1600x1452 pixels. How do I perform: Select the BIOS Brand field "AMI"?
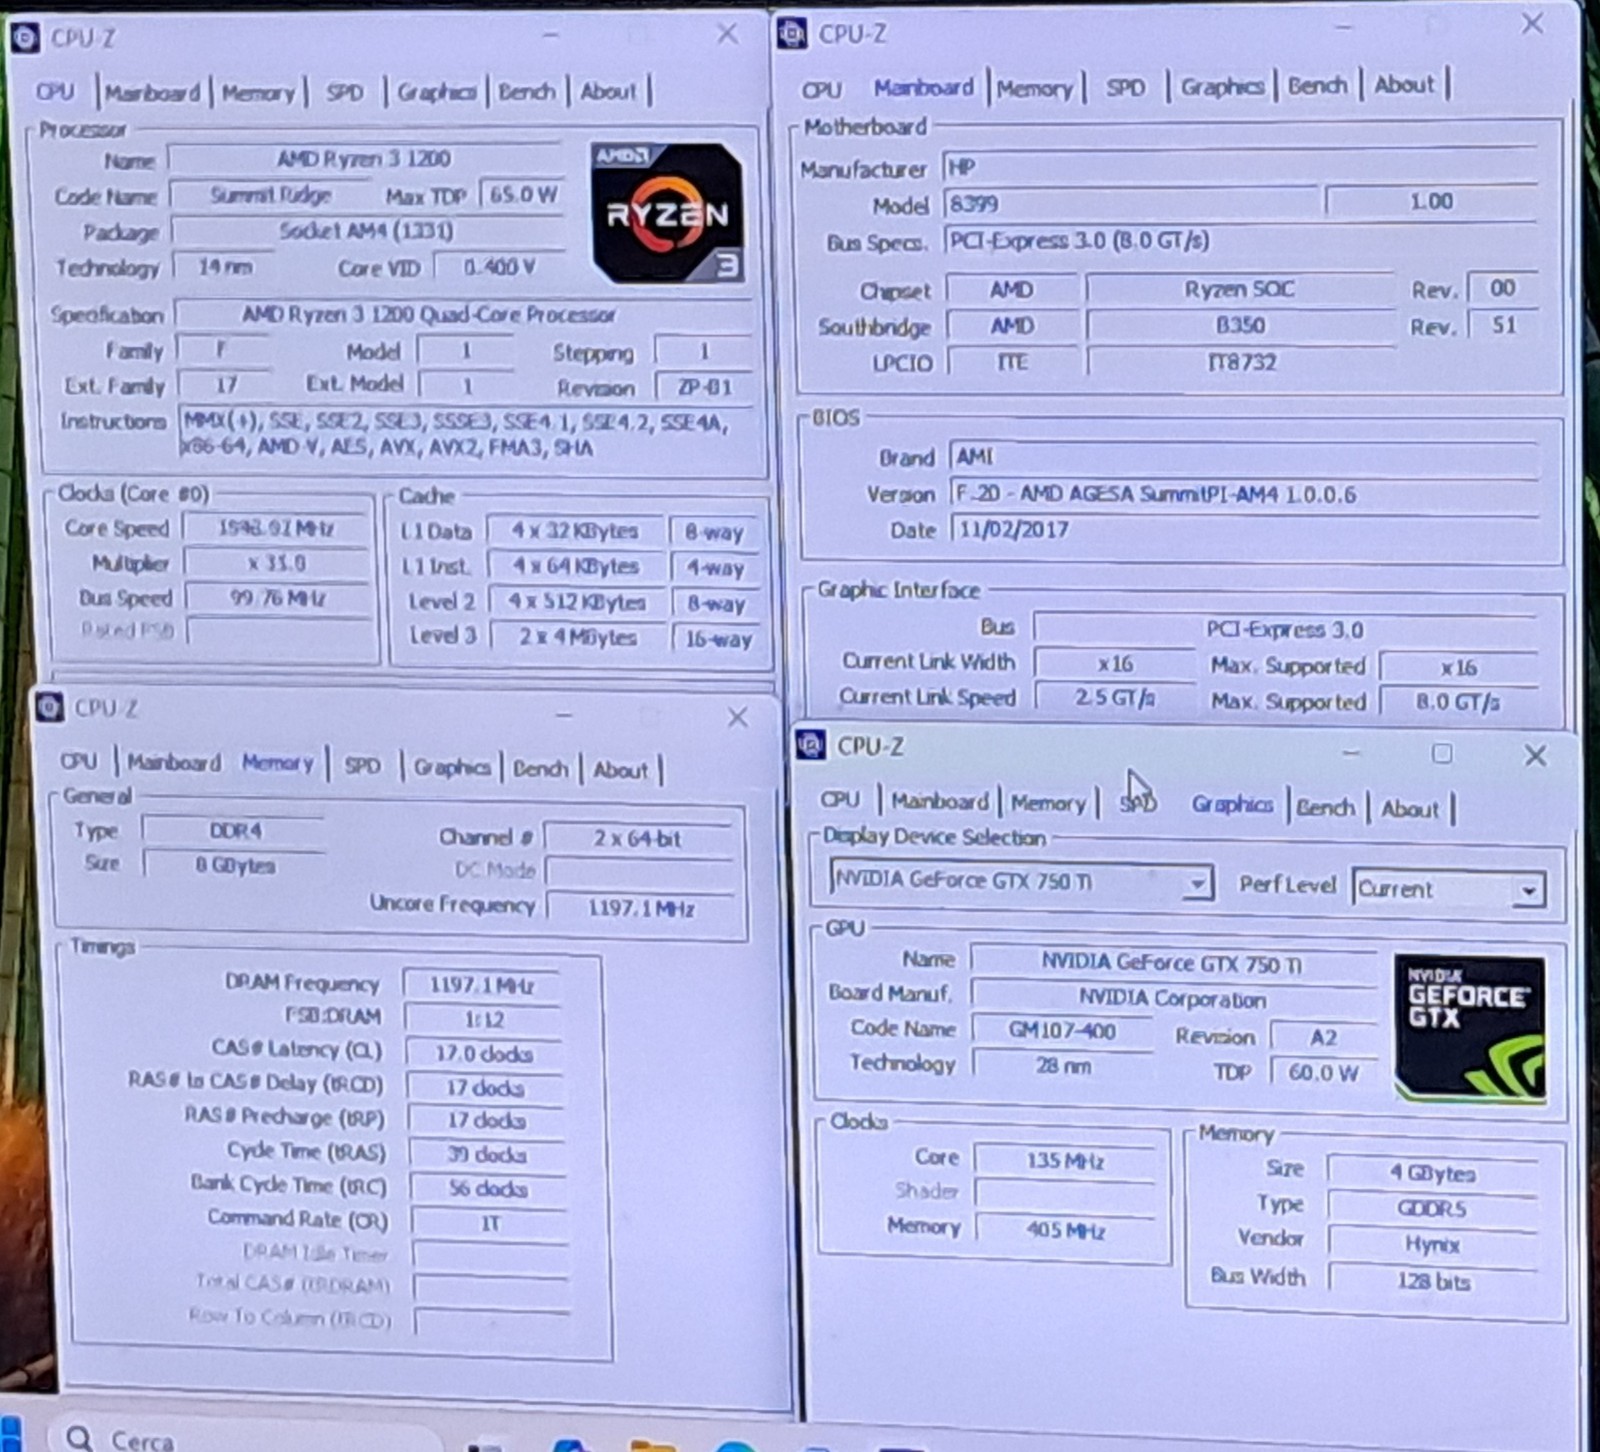pyautogui.click(x=1243, y=457)
